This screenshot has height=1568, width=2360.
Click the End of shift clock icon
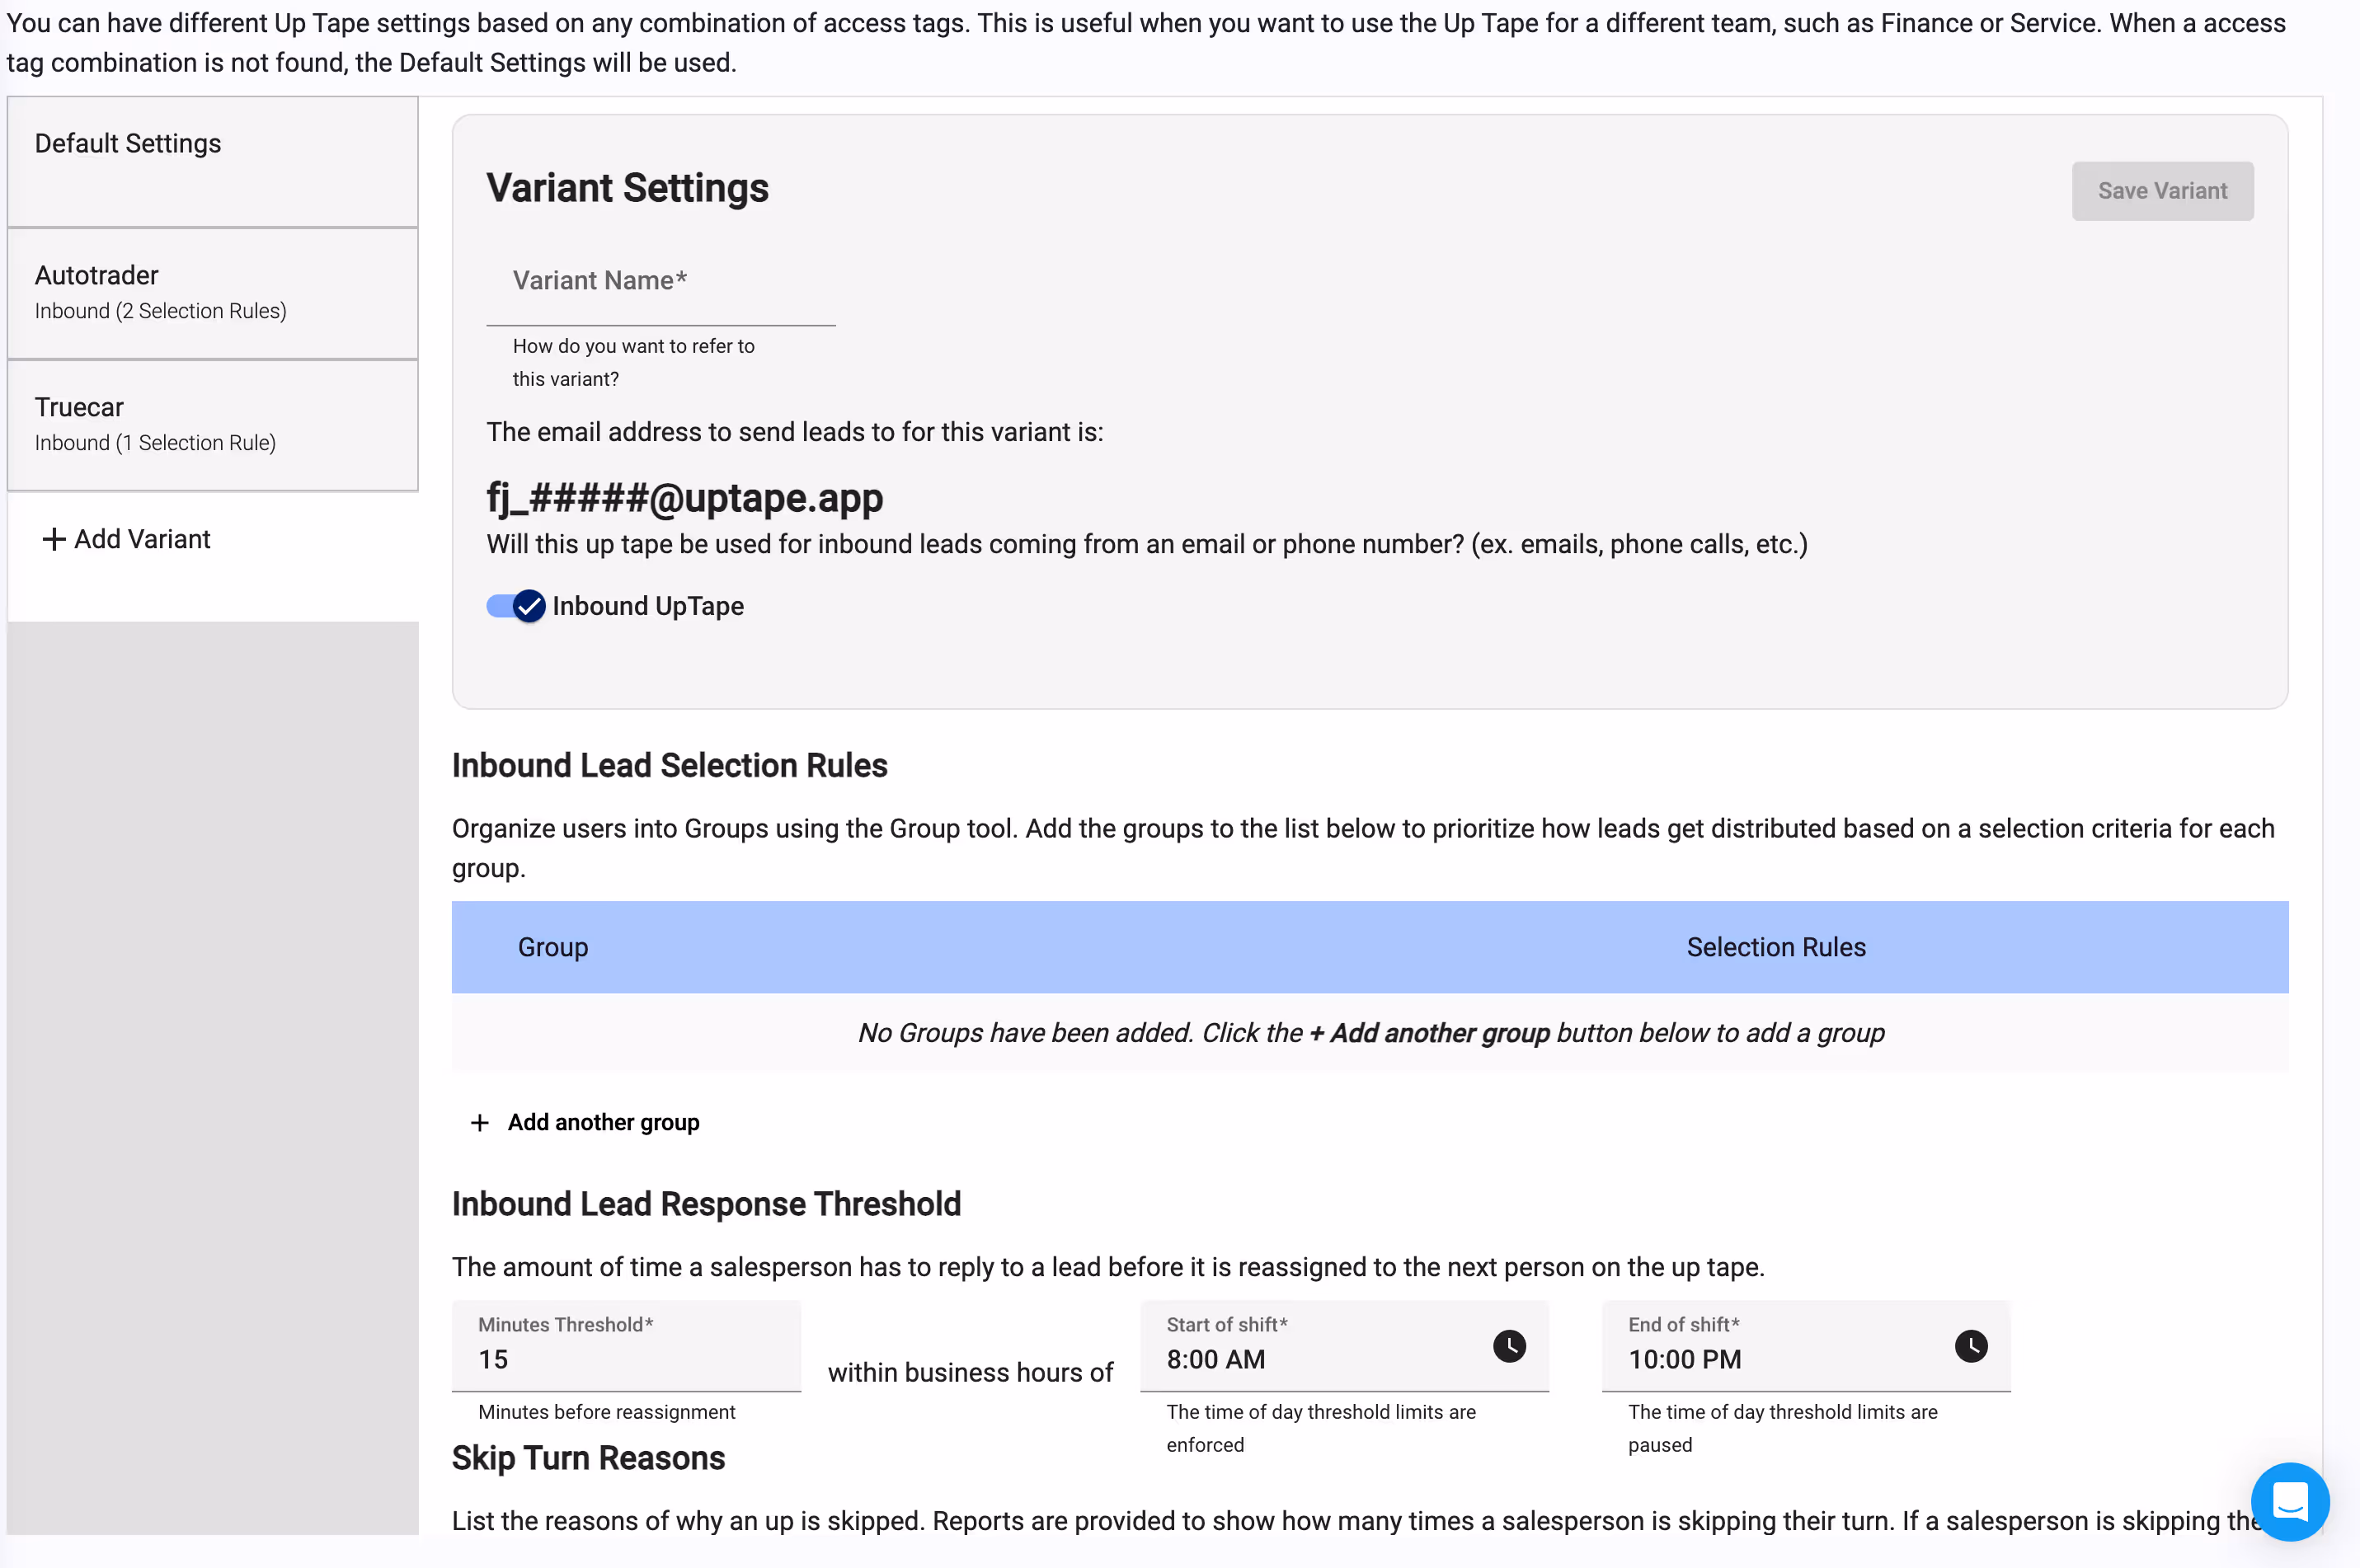click(1970, 1346)
